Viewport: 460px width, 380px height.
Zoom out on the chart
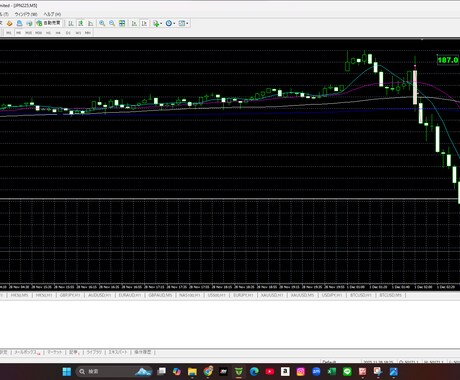(112, 23)
